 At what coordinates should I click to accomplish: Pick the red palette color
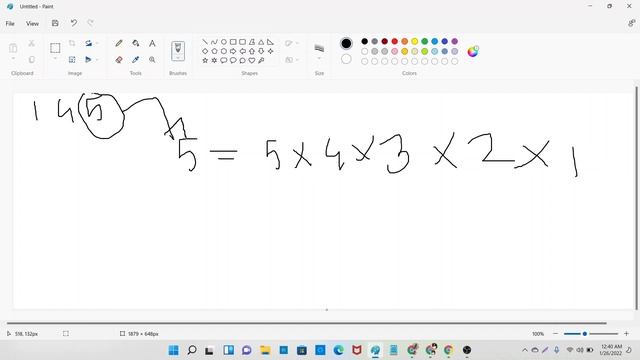pyautogui.click(x=394, y=41)
